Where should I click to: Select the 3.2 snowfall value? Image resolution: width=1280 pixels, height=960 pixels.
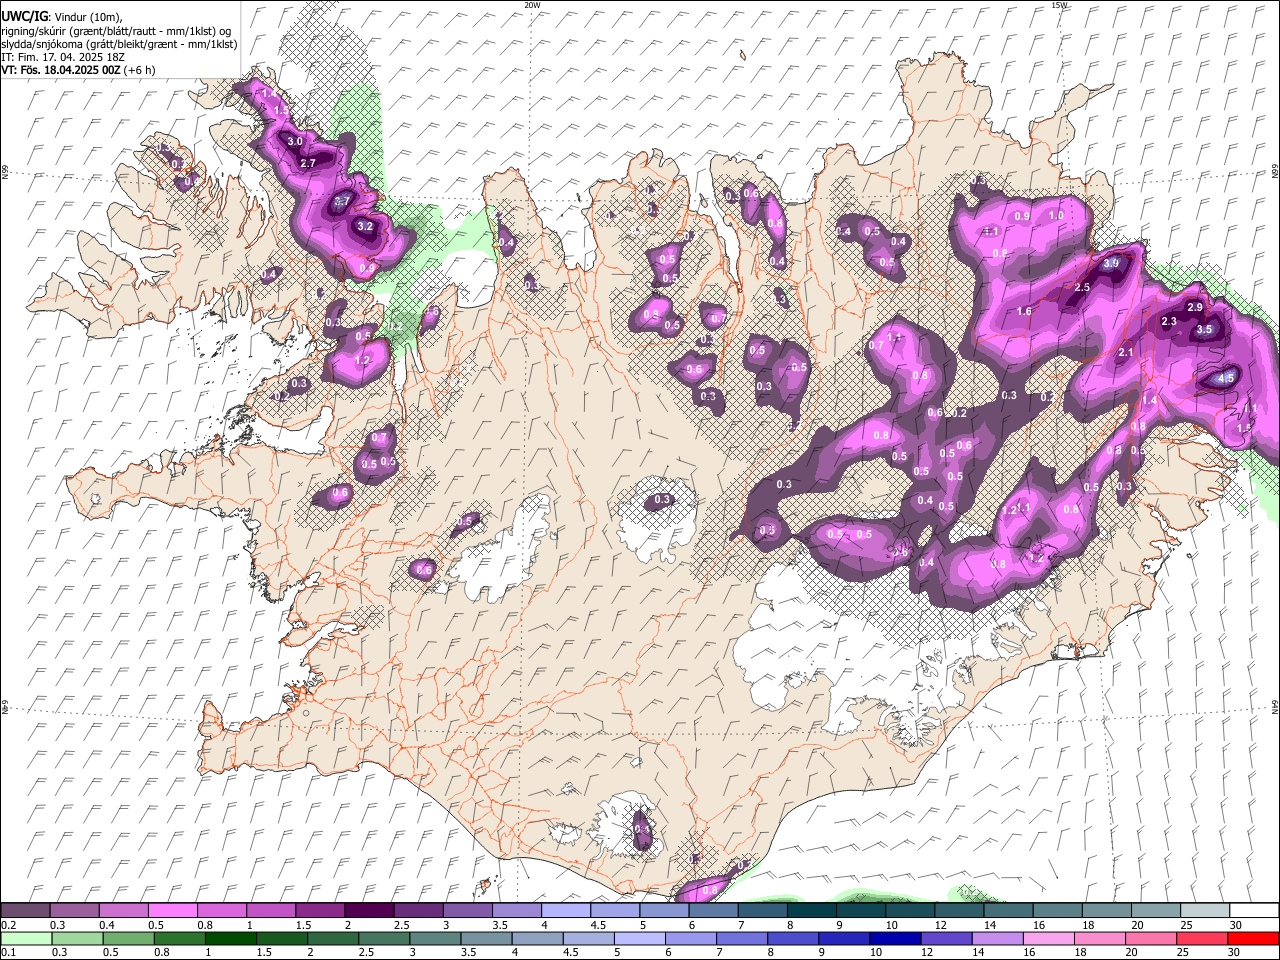[x=365, y=226]
